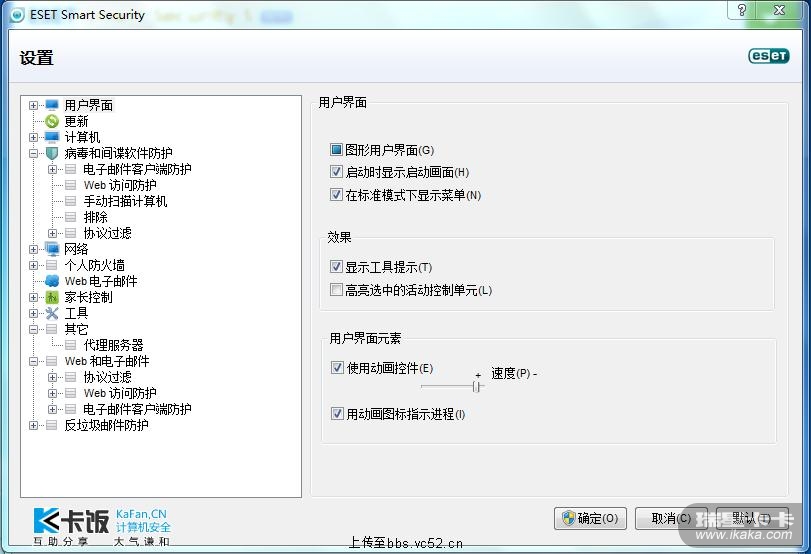Click the icon beside 手动扫描计算机
This screenshot has height=554, width=811.
(x=71, y=201)
